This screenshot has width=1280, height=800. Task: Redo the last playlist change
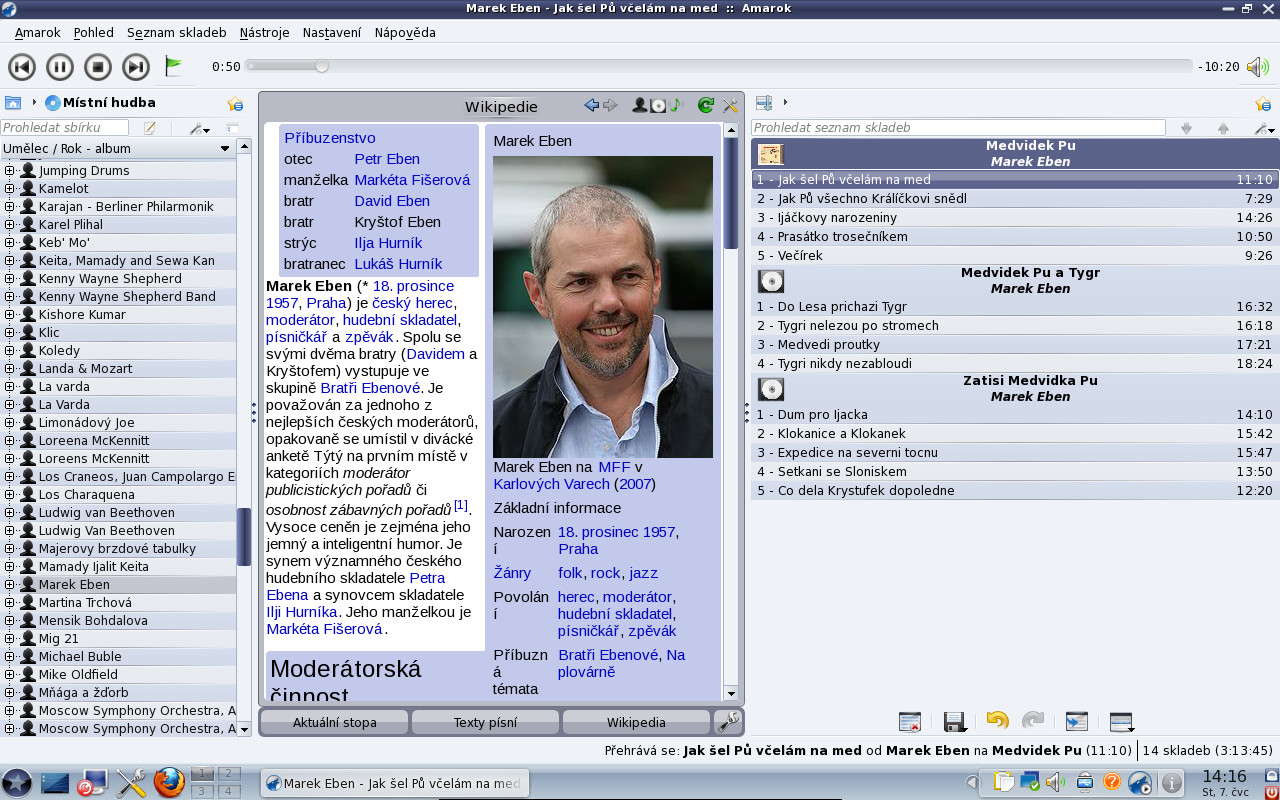point(1033,720)
